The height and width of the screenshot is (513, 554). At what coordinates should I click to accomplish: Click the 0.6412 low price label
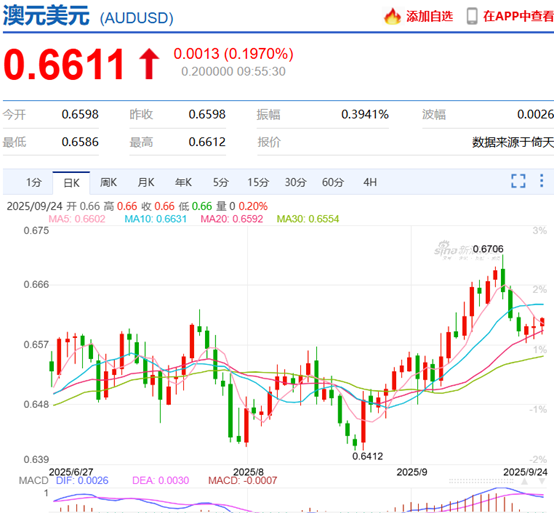367,456
